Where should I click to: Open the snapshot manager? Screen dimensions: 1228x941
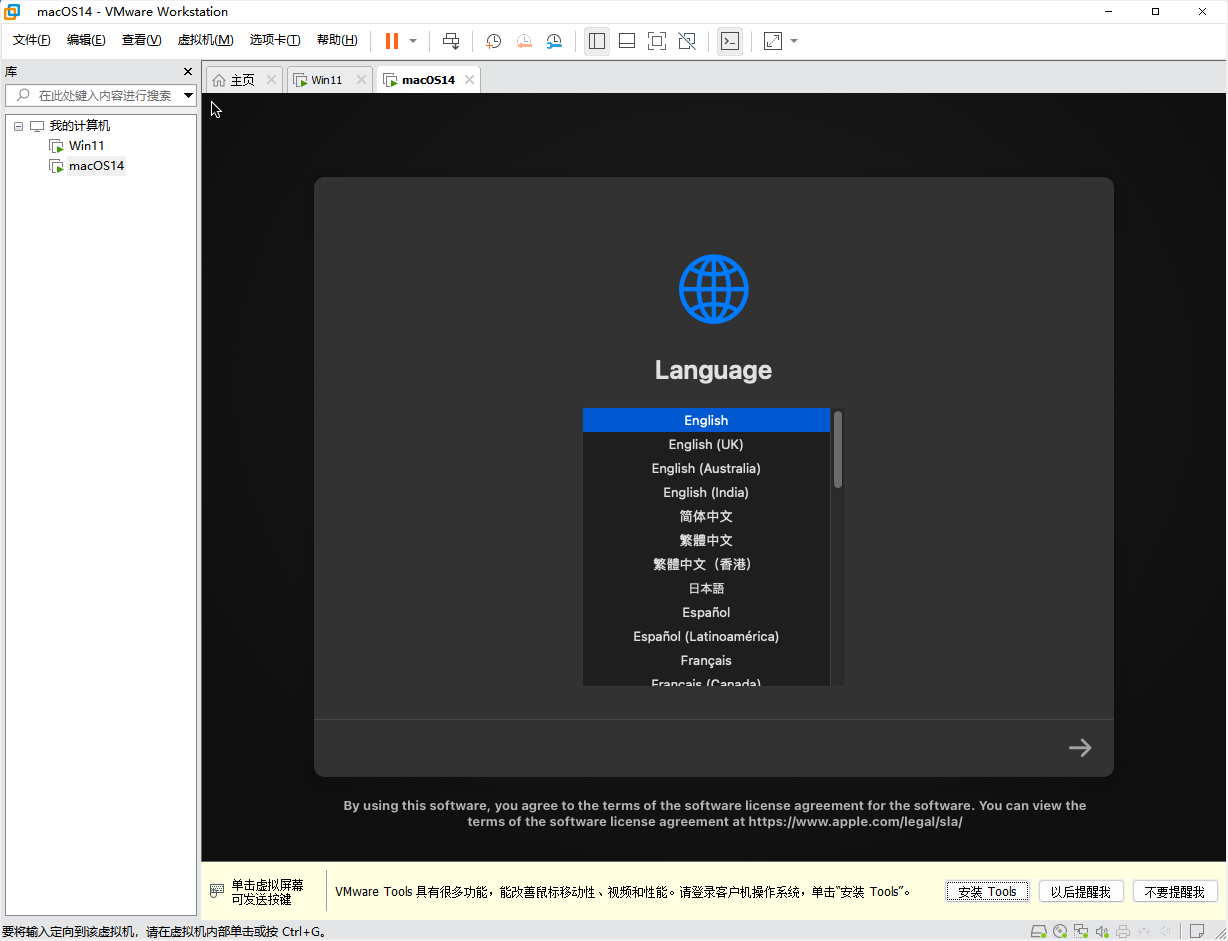pos(554,41)
